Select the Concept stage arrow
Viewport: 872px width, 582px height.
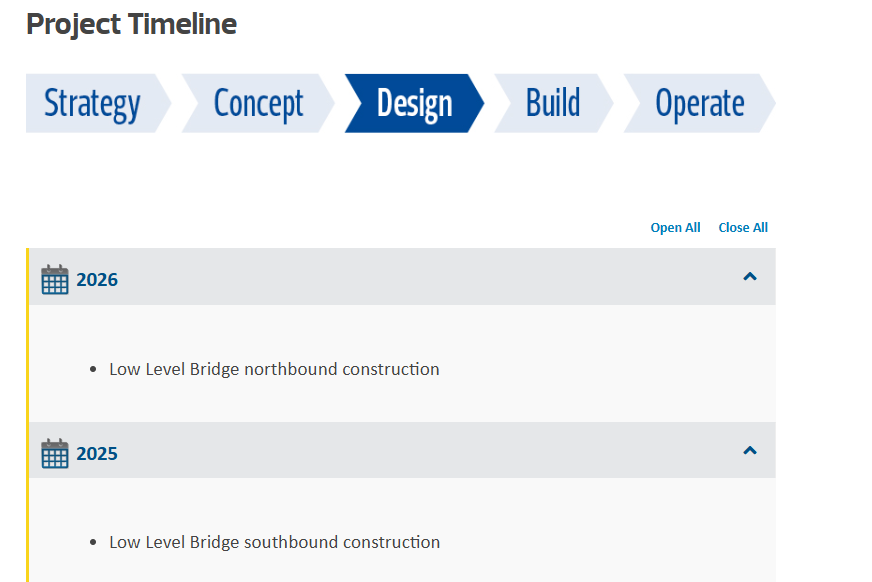point(258,103)
